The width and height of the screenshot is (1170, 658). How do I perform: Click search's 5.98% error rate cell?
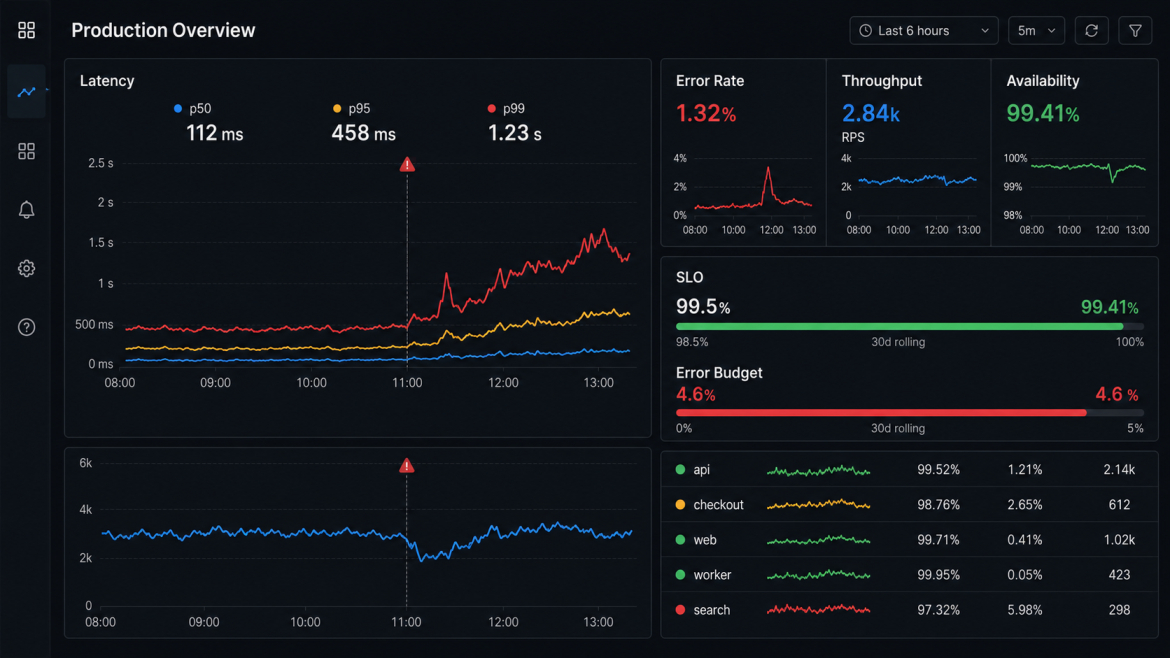pyautogui.click(x=1024, y=610)
